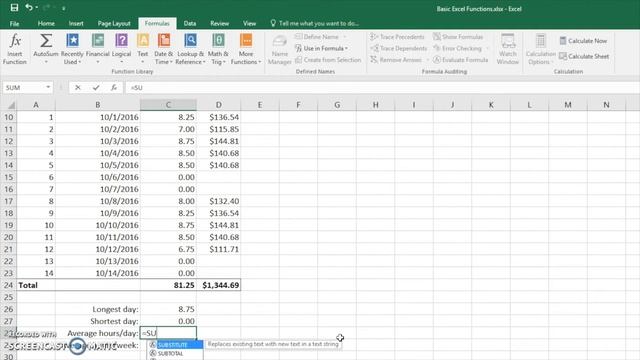Open Math & Trig functions

(x=218, y=49)
